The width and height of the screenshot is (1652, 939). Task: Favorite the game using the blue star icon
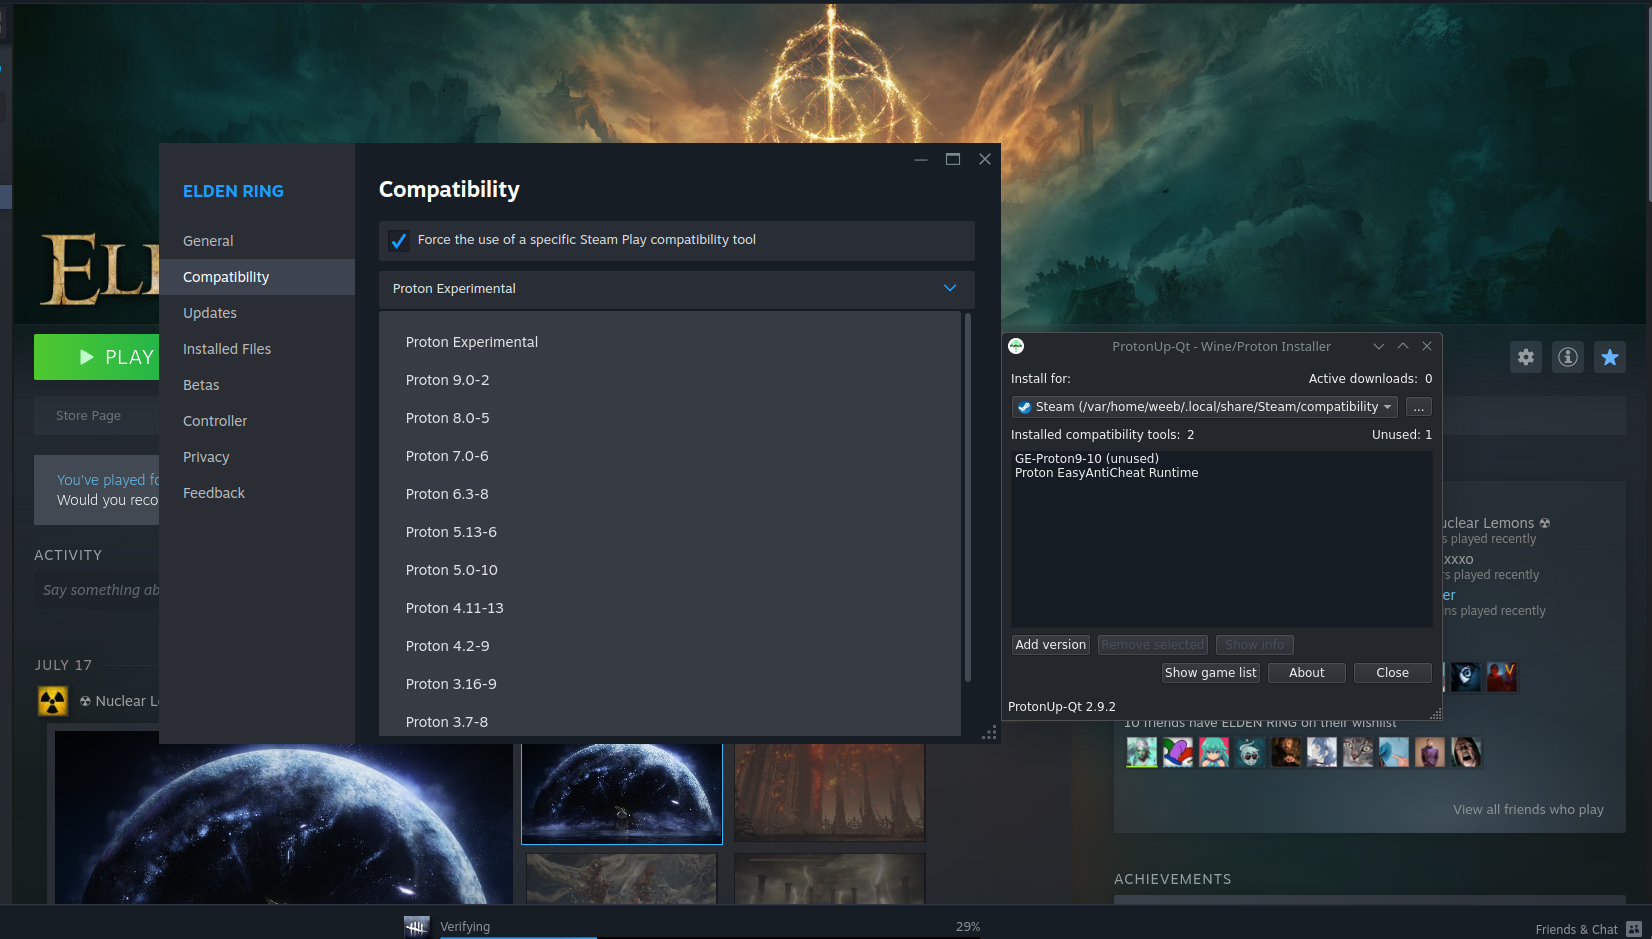coord(1610,357)
